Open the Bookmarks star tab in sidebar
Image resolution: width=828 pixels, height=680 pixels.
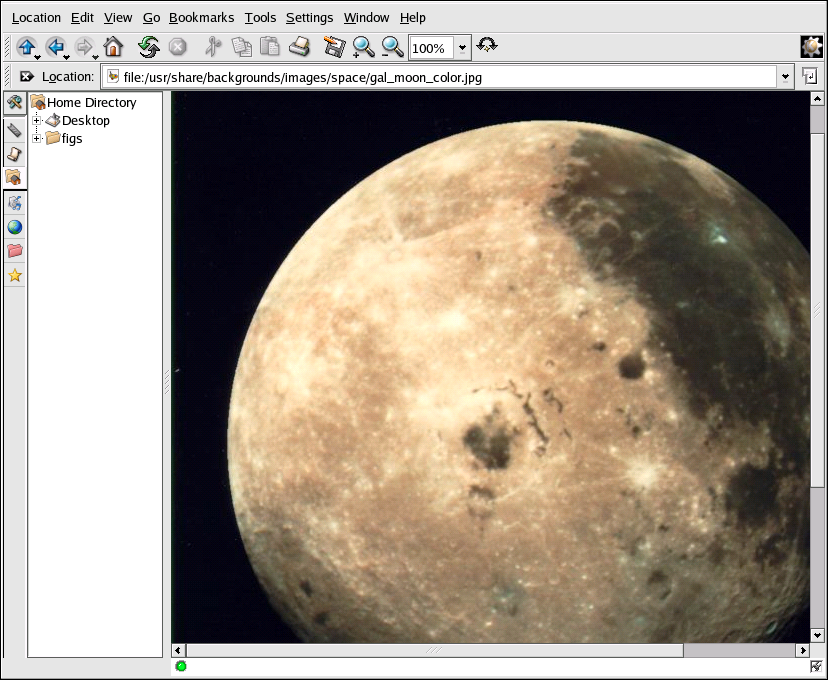point(14,276)
